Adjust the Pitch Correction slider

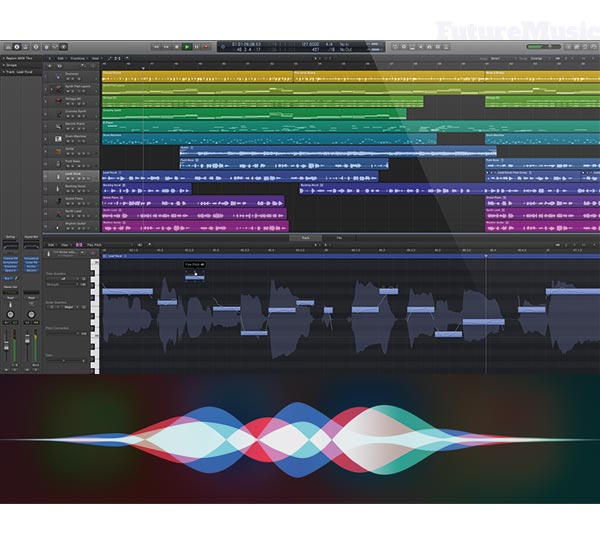coord(63,333)
